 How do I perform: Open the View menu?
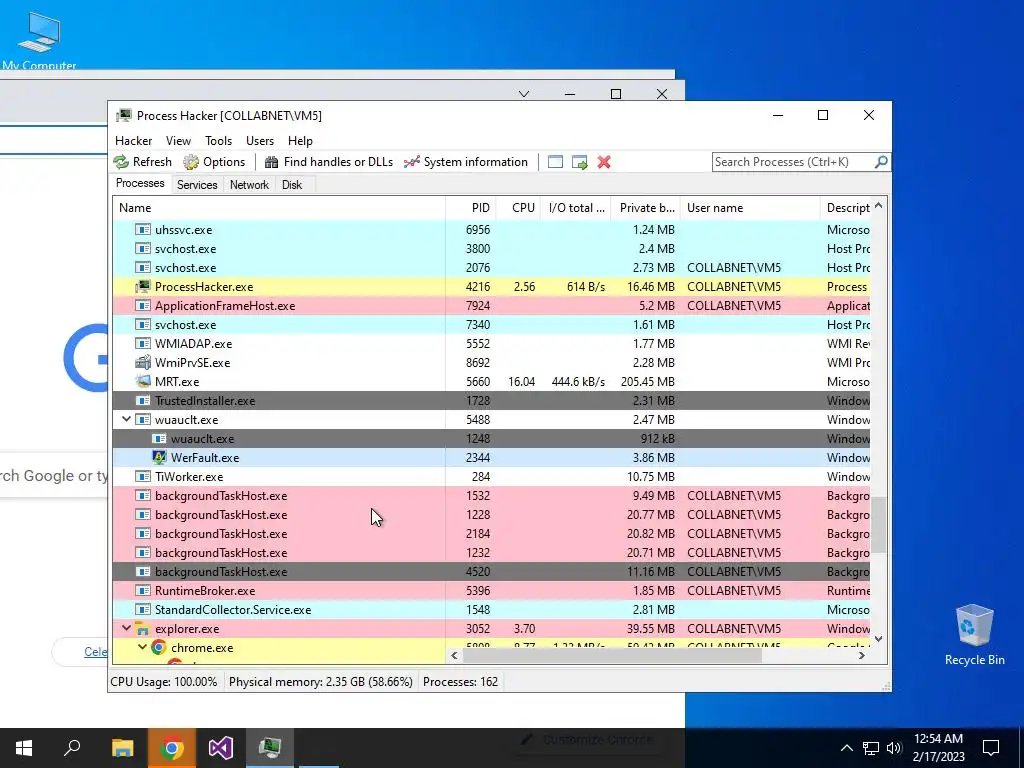178,141
